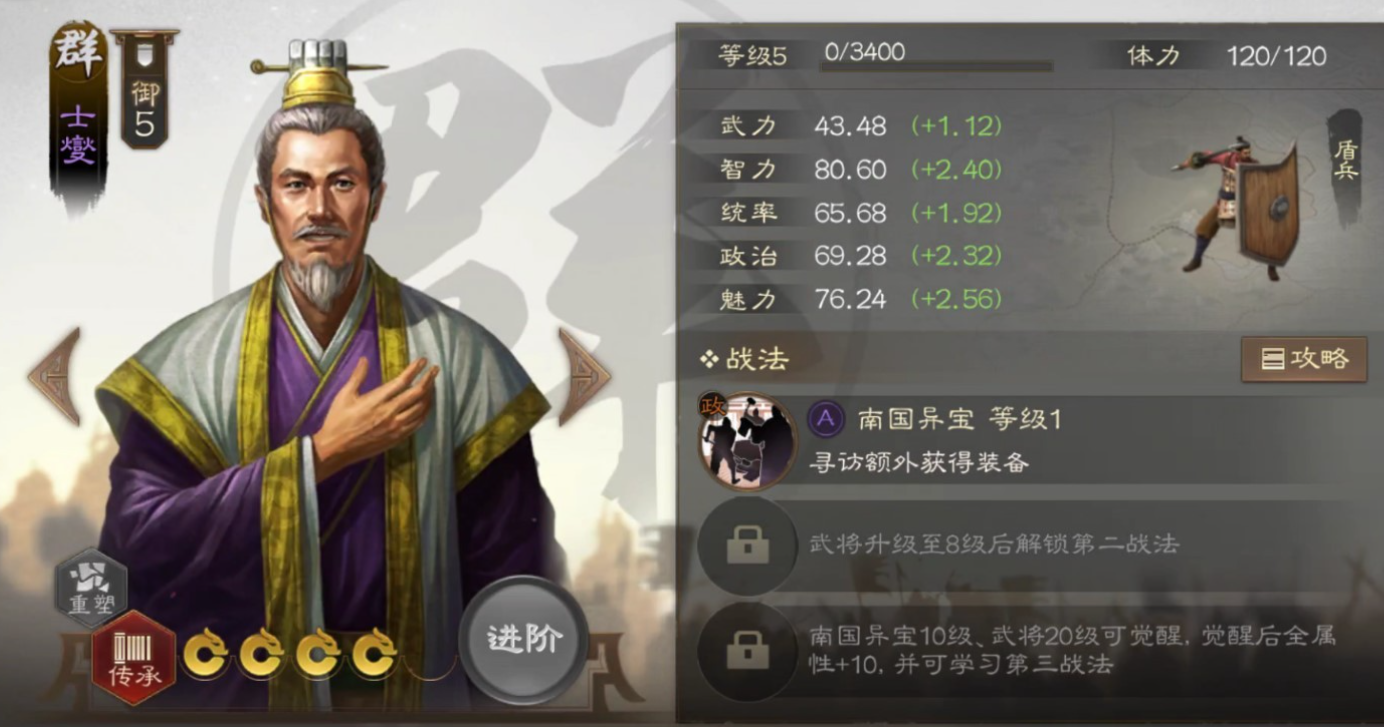Screen dimensions: 1384x727
Task: Select the 南国异宝 skill portrait icon
Action: [x=748, y=440]
